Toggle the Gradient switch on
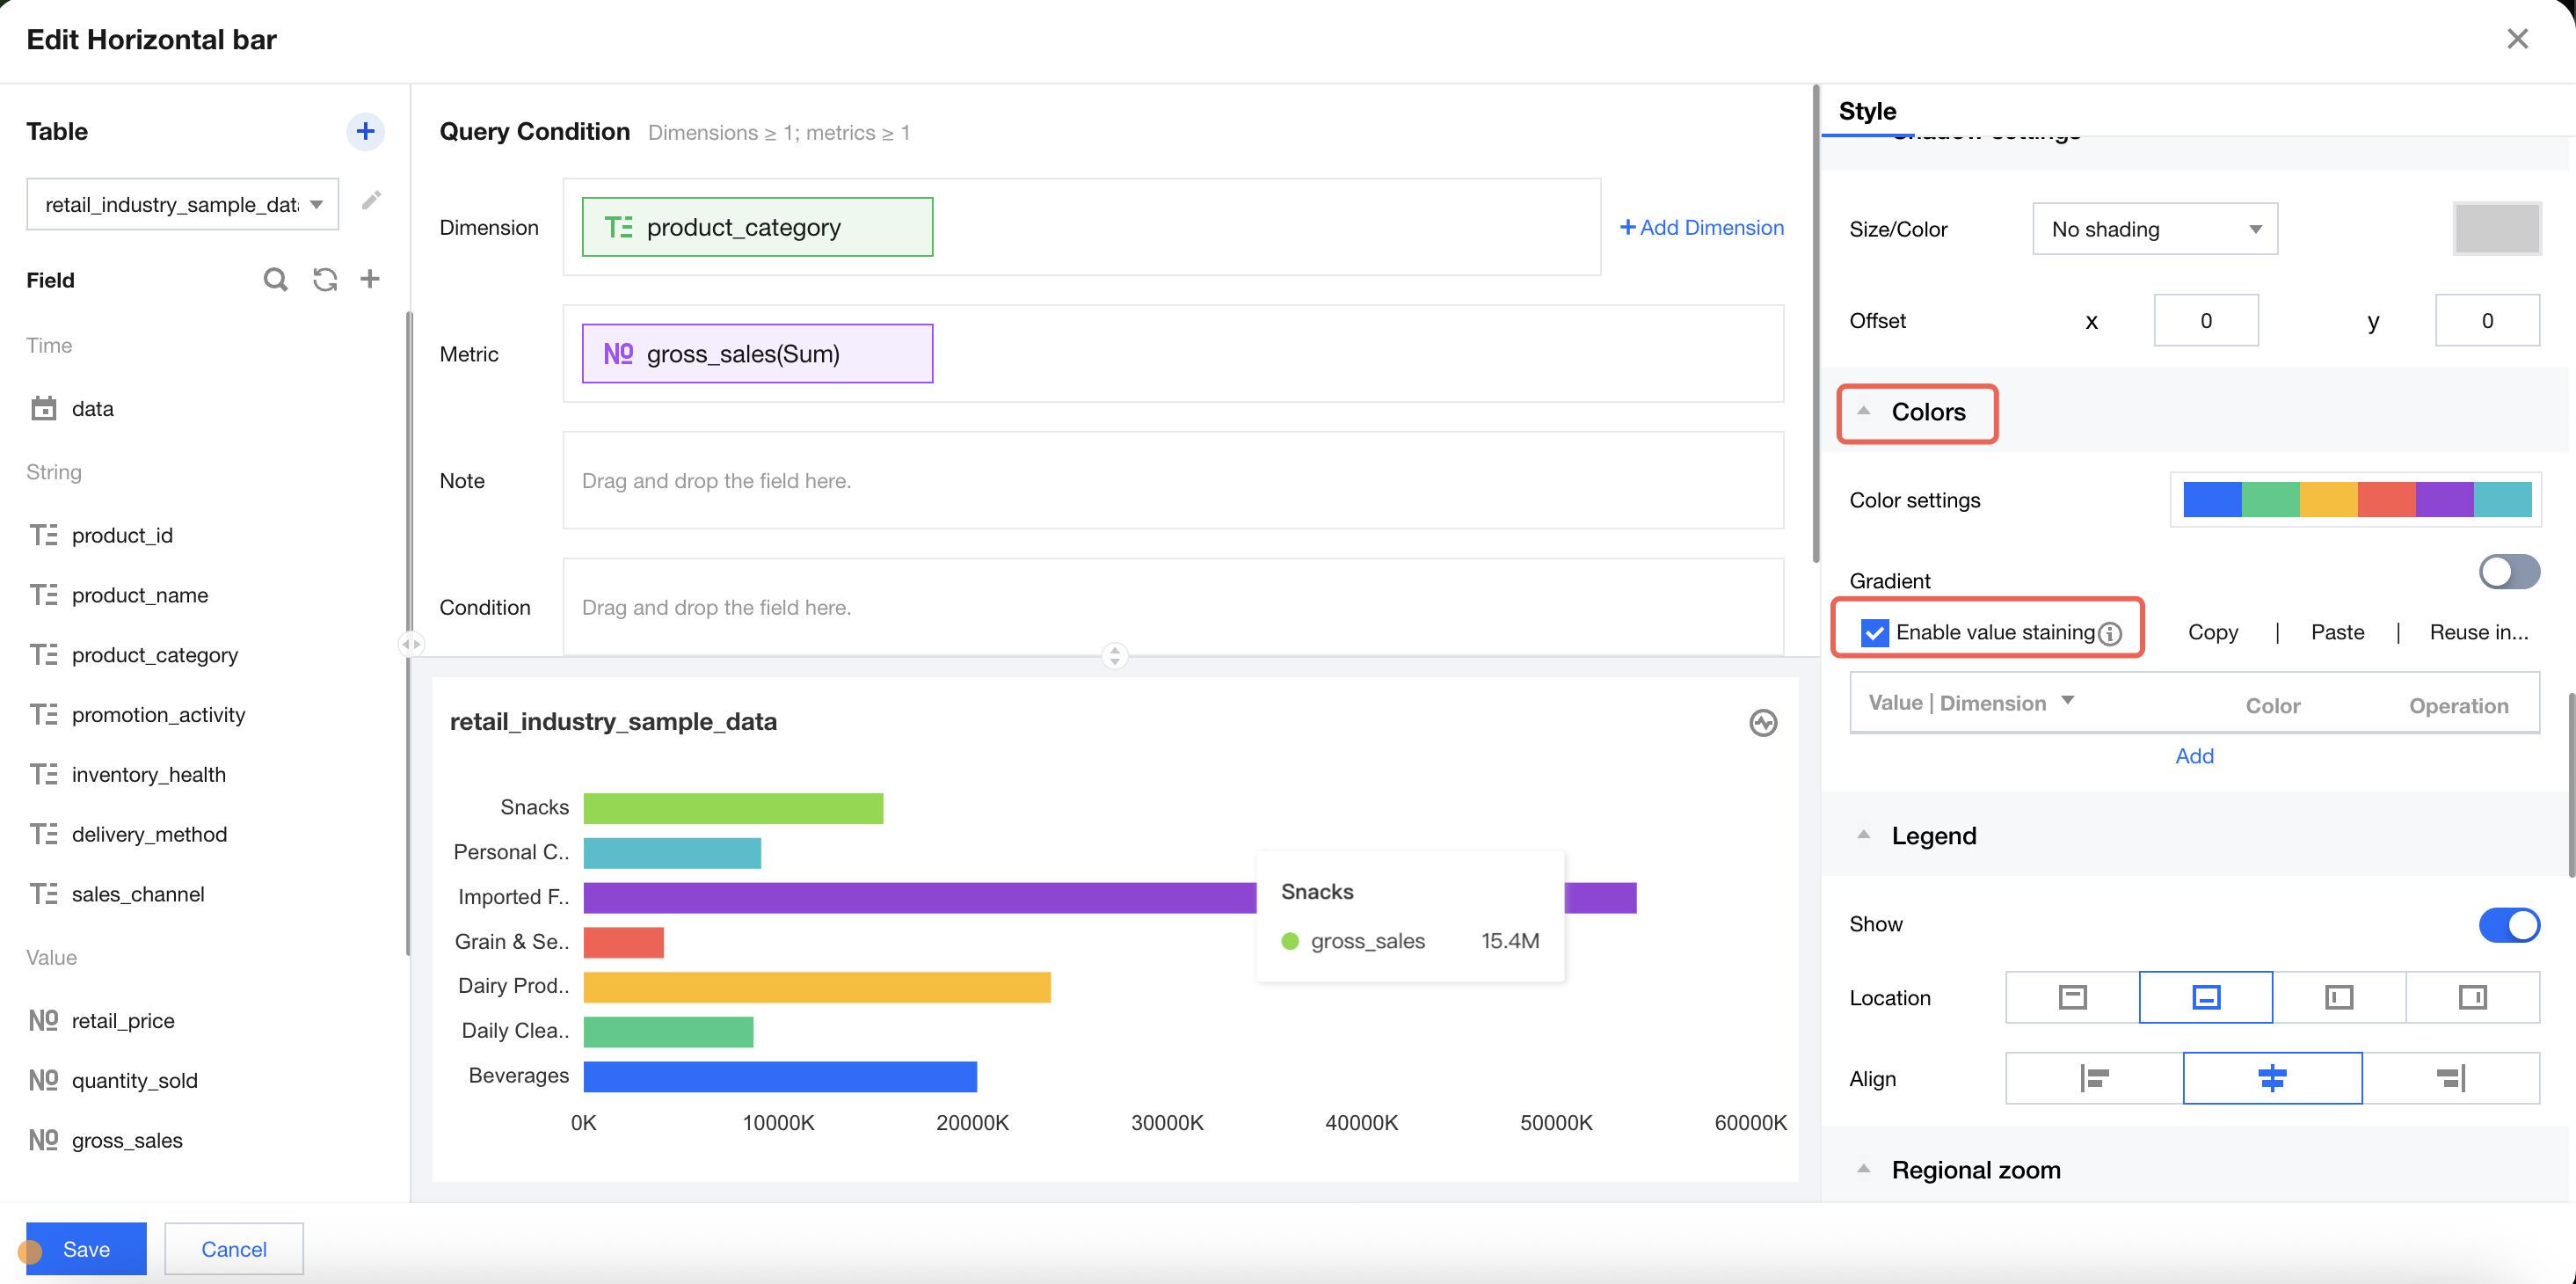Screen dimensions: 2576x1284 click(x=2508, y=572)
